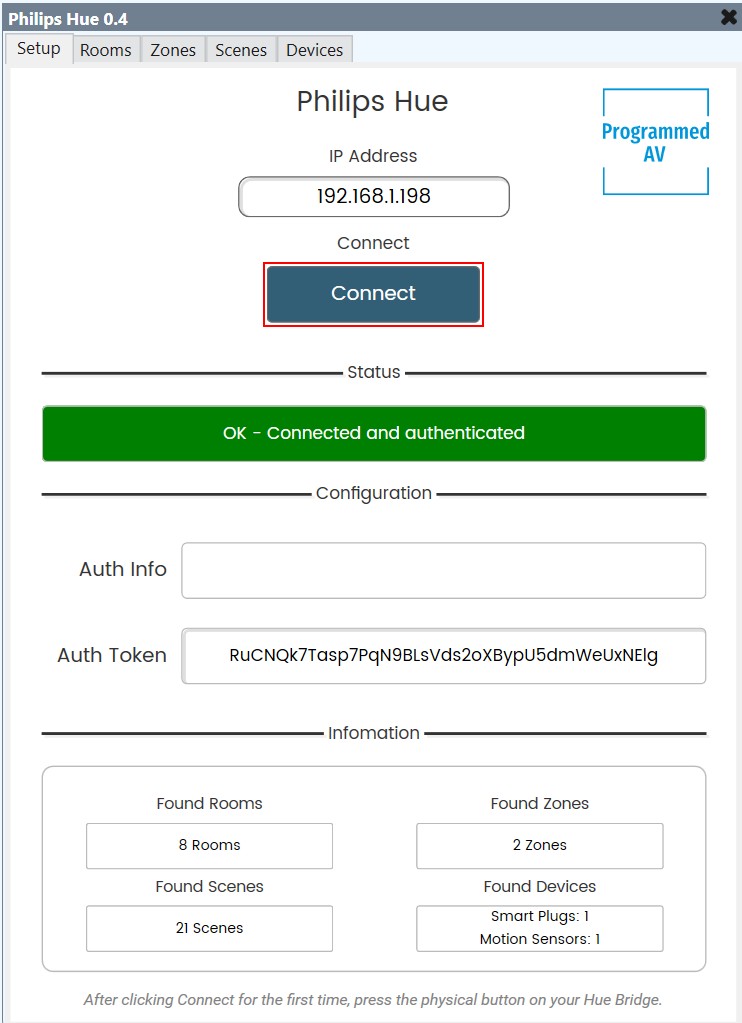Image resolution: width=742 pixels, height=1023 pixels.
Task: Click the Found Scenes label
Action: (x=209, y=887)
